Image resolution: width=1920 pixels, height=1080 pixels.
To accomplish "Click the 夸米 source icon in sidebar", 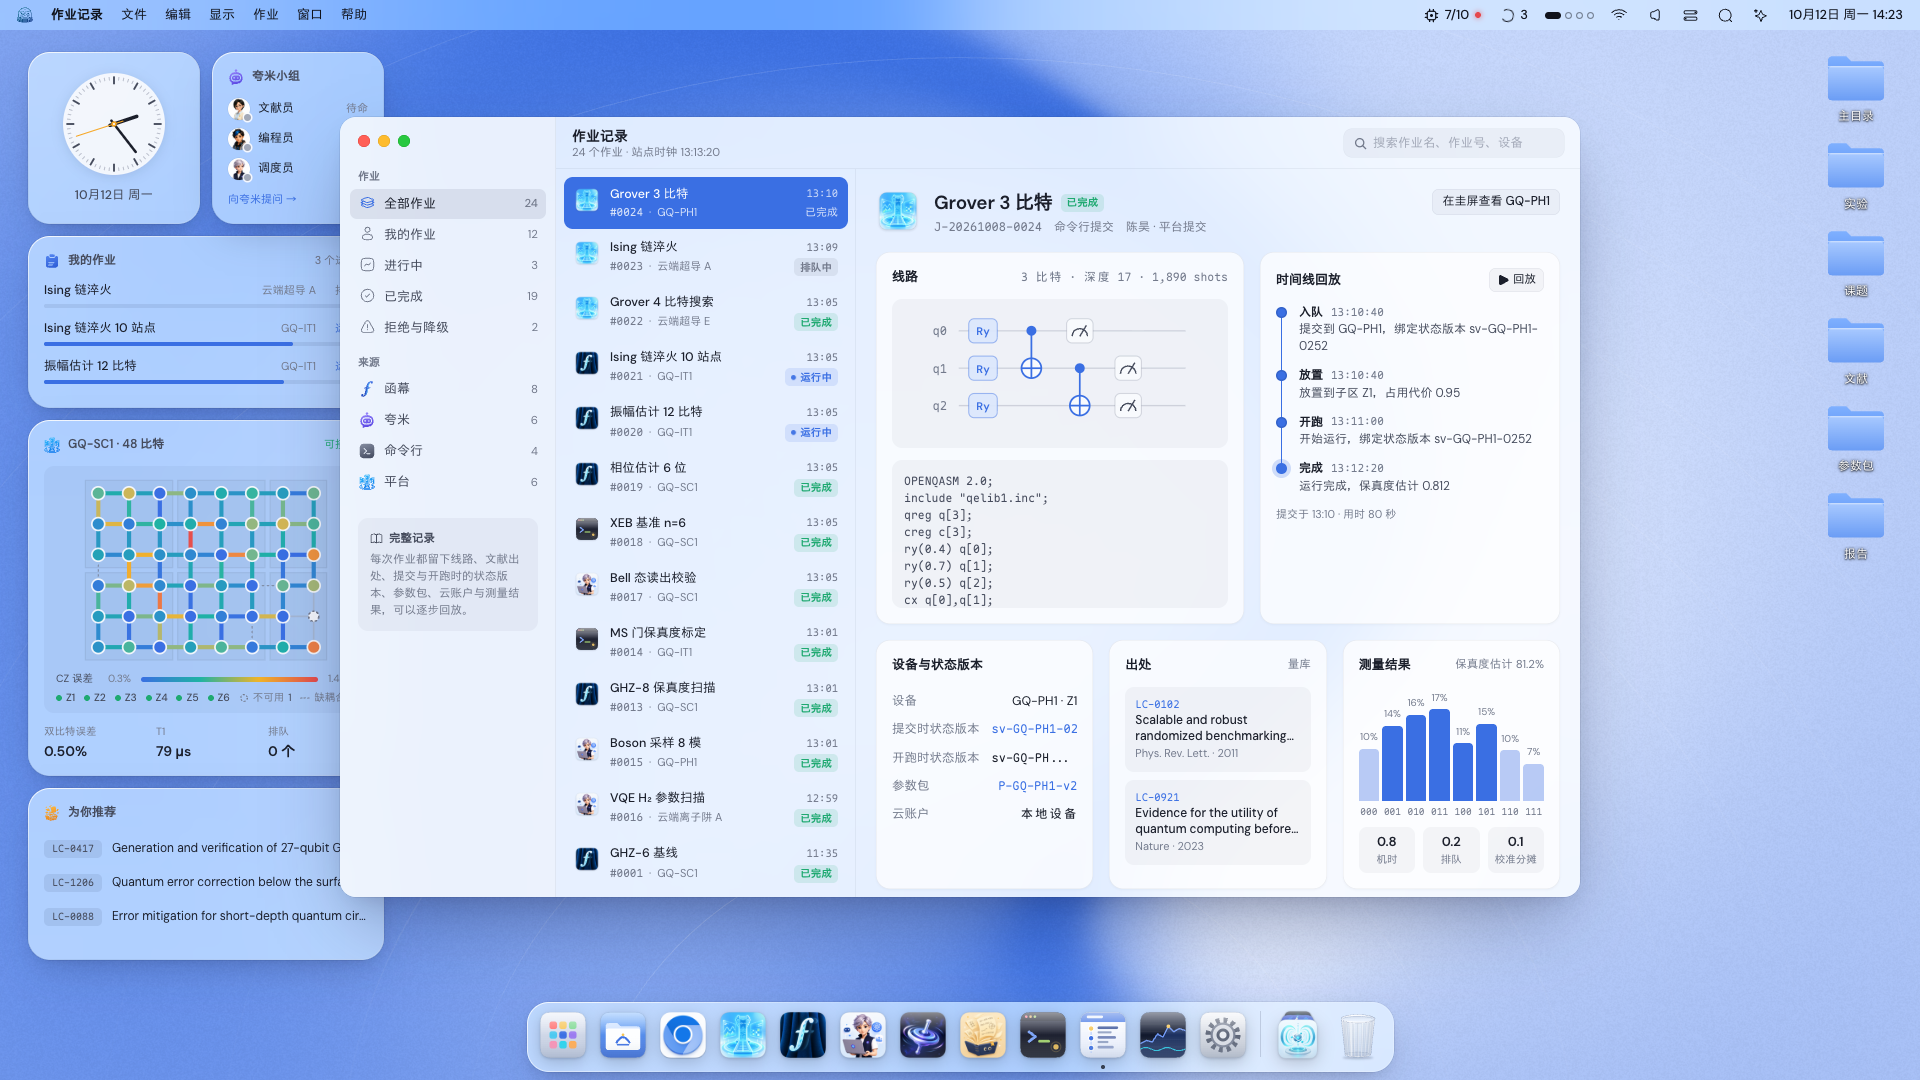I will 367,420.
